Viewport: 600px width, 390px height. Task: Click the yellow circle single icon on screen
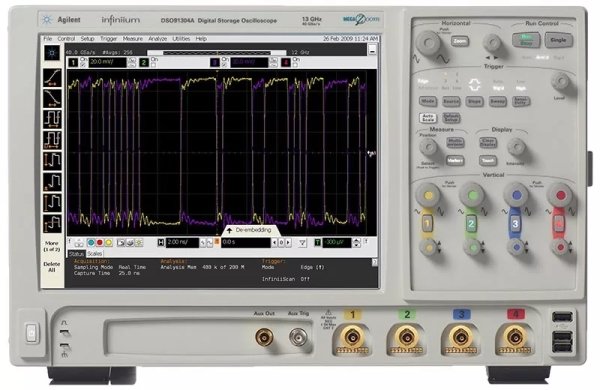109,243
